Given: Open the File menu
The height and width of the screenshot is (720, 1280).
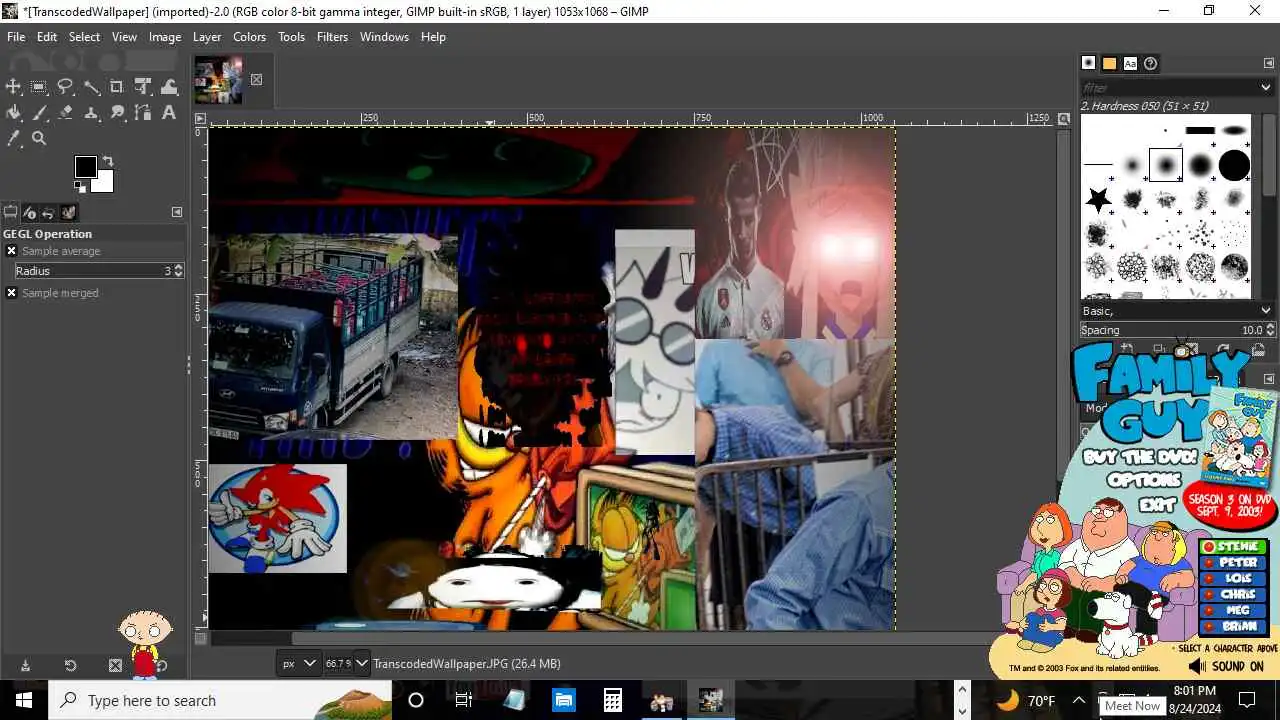Looking at the screenshot, I should [x=16, y=37].
